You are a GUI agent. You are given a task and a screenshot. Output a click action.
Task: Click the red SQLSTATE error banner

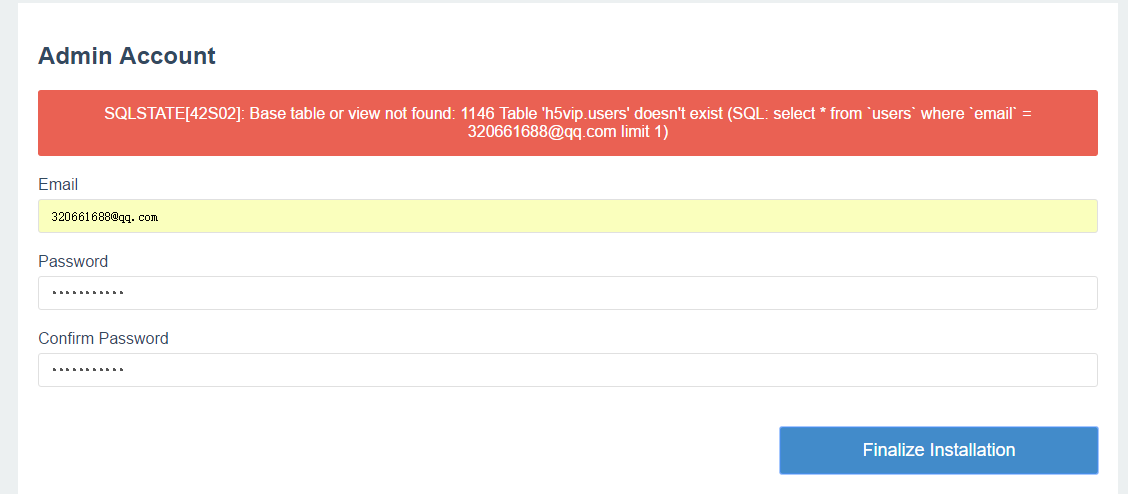tap(568, 123)
